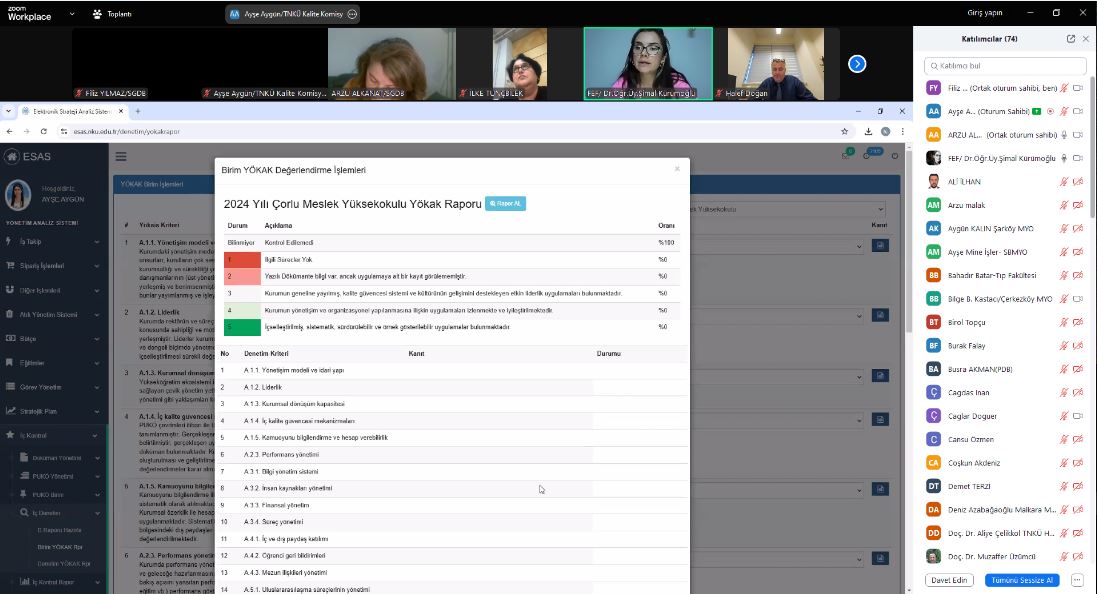The width and height of the screenshot is (1097, 594).
Task: Toggle video camera for Birol Topçu
Action: (x=1078, y=323)
